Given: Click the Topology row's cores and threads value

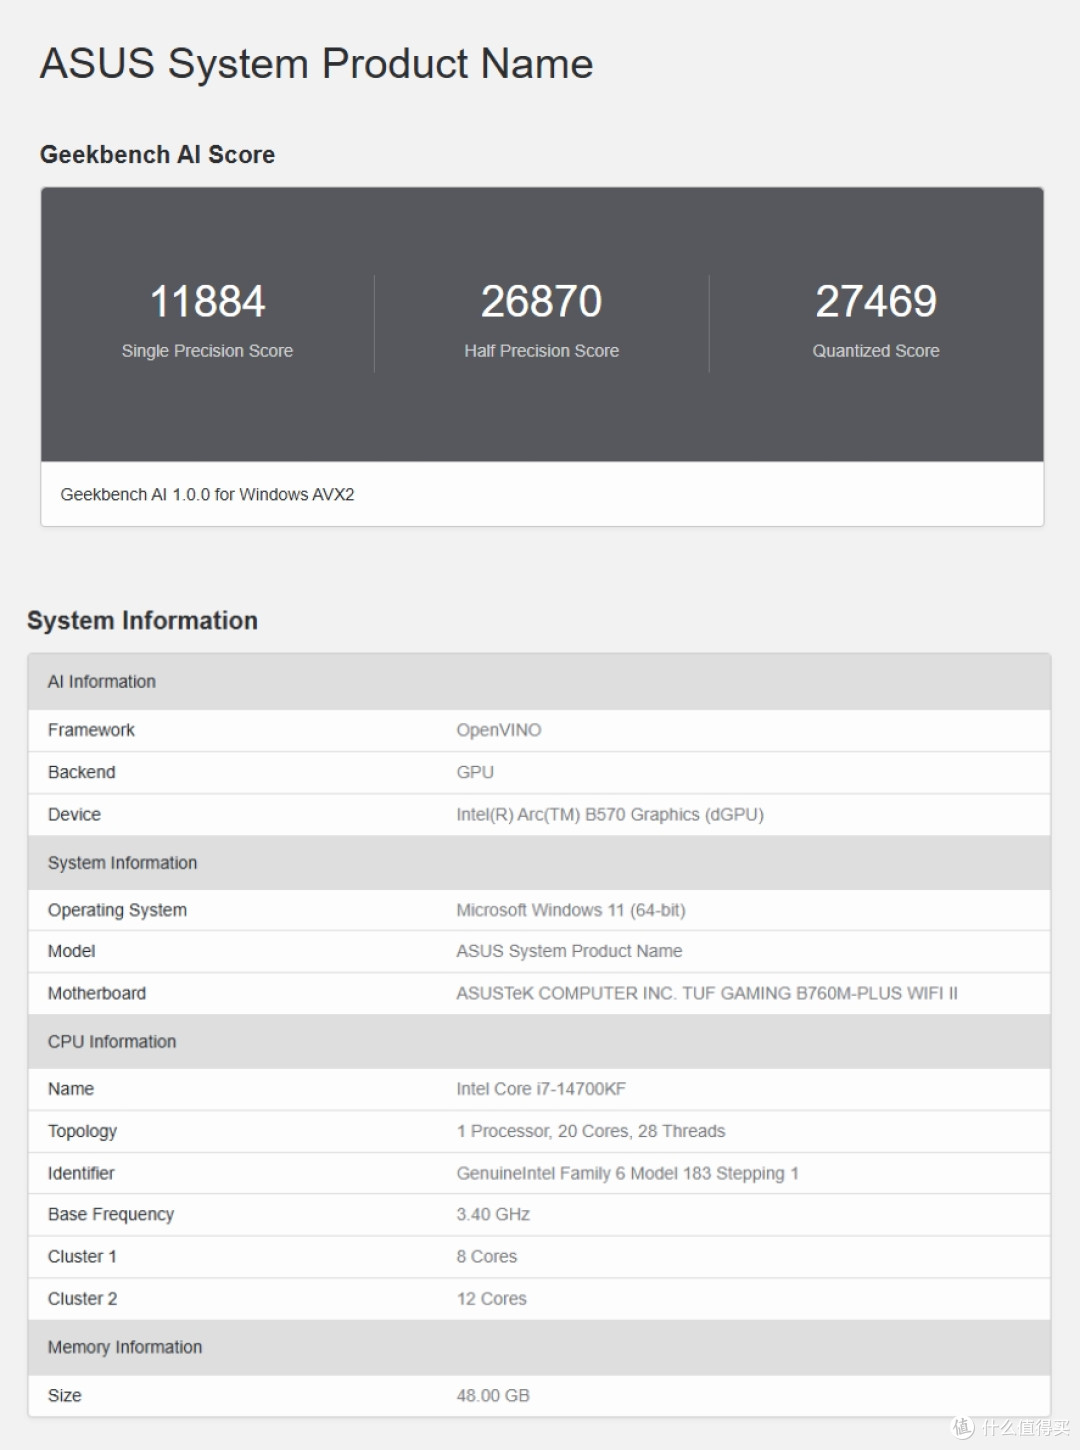Looking at the screenshot, I should pyautogui.click(x=591, y=1131).
